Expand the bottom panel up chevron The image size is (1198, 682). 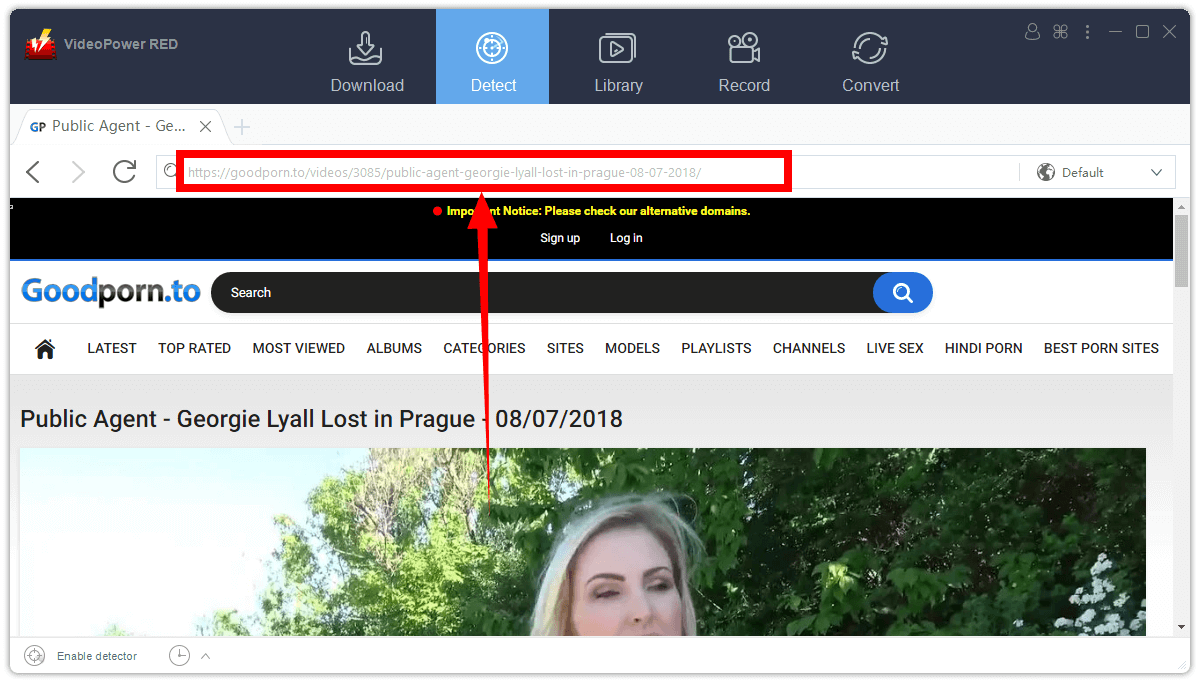point(206,656)
